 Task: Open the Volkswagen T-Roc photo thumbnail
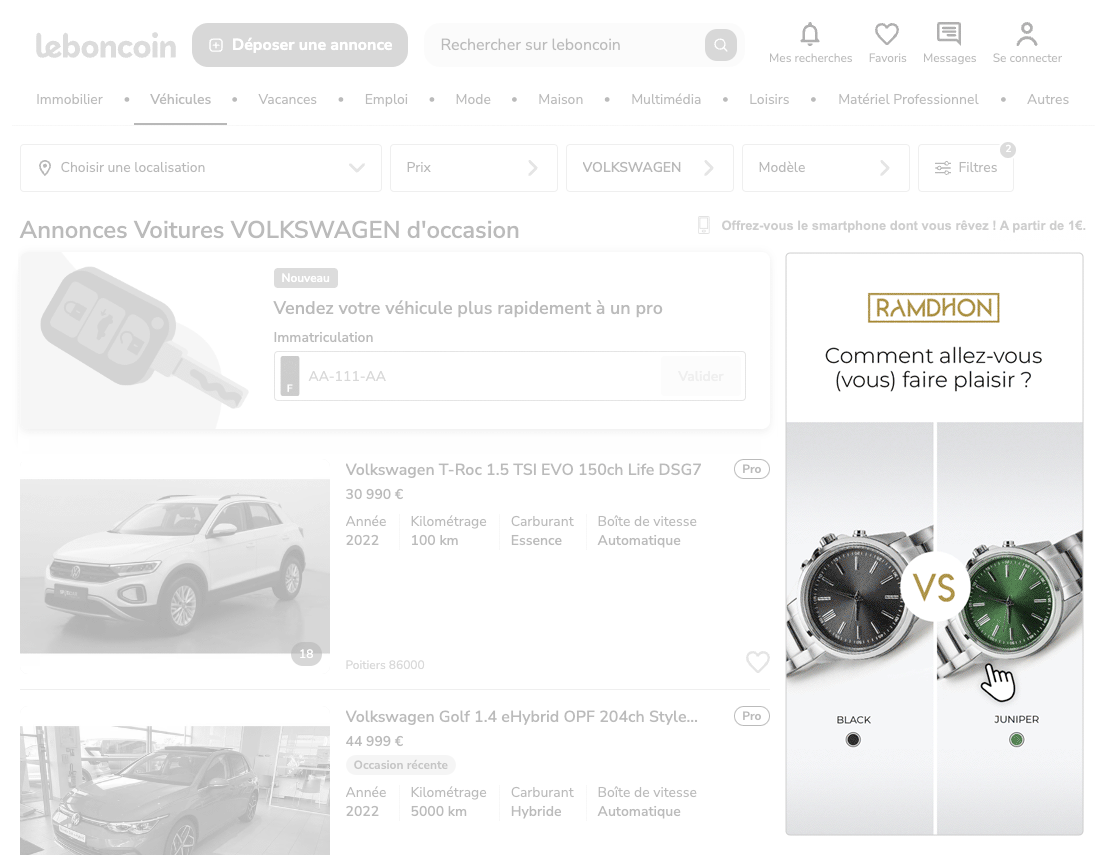coord(175,566)
